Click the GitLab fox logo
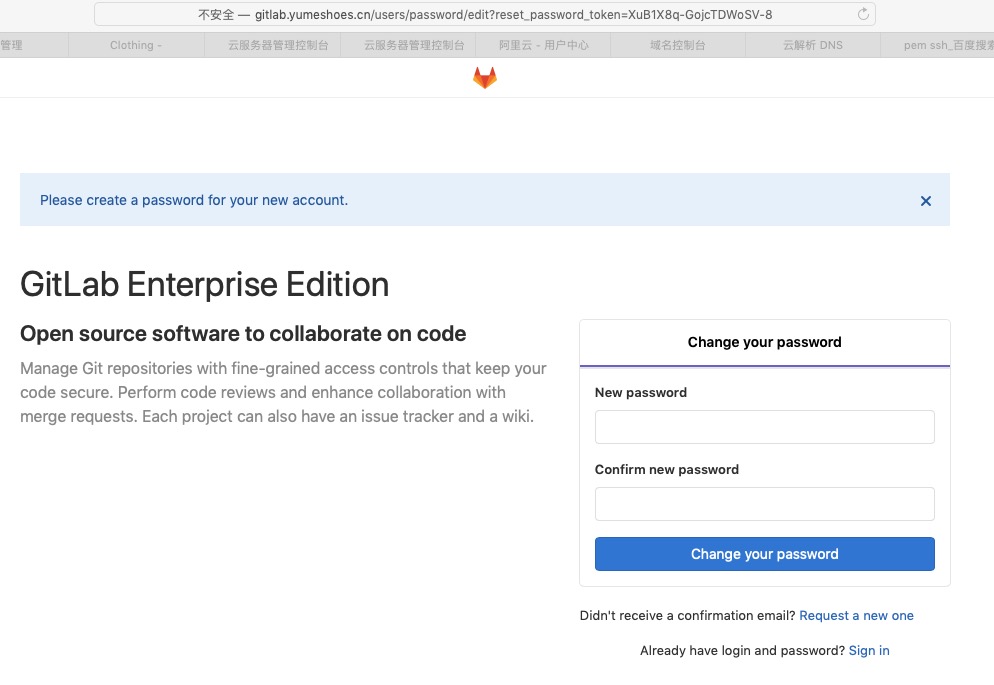This screenshot has height=685, width=994. [485, 78]
